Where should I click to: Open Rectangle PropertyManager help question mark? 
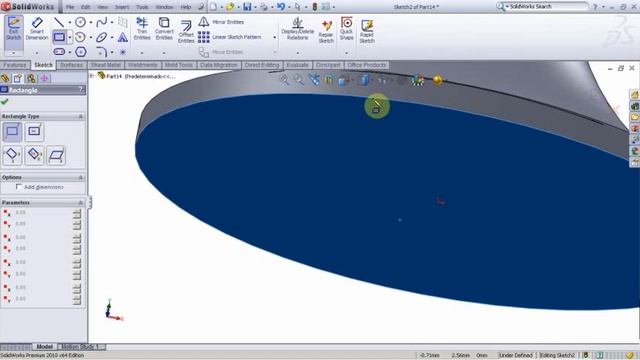pos(80,90)
